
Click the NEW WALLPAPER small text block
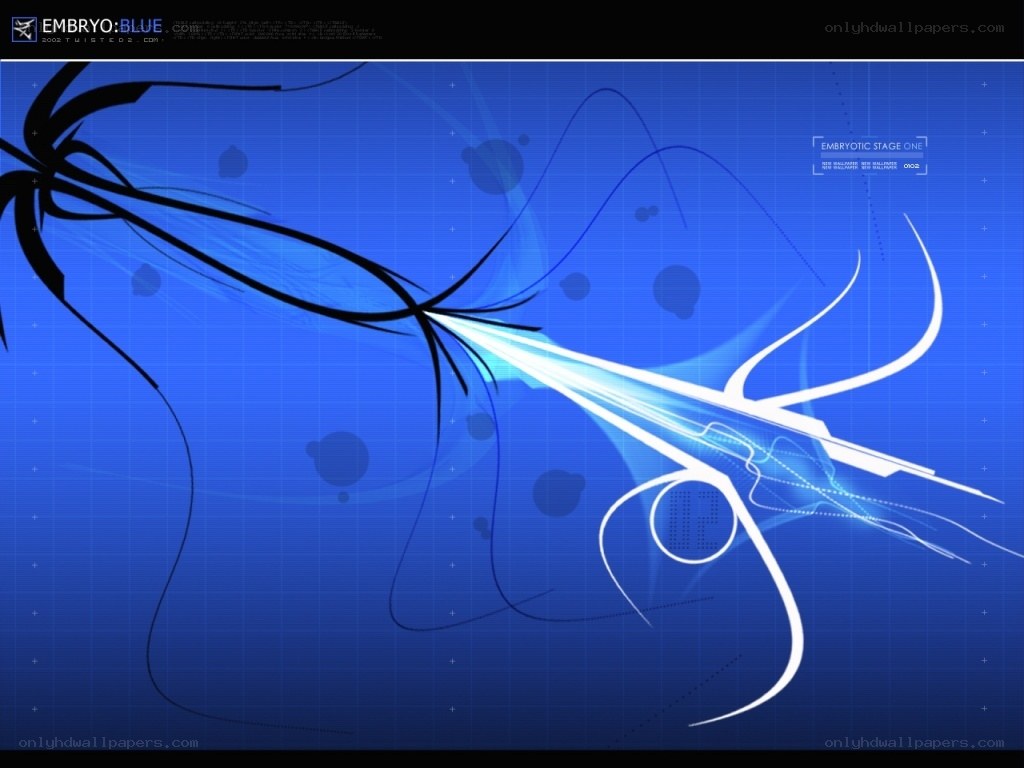(x=859, y=166)
